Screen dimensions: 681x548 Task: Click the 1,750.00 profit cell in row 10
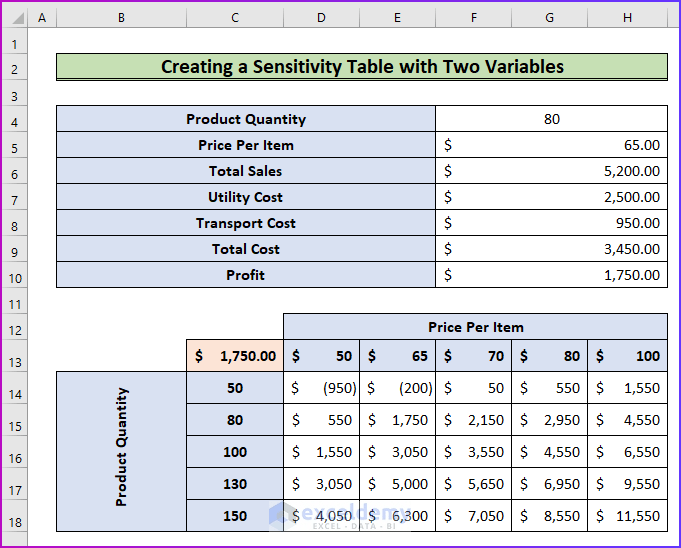coord(552,275)
